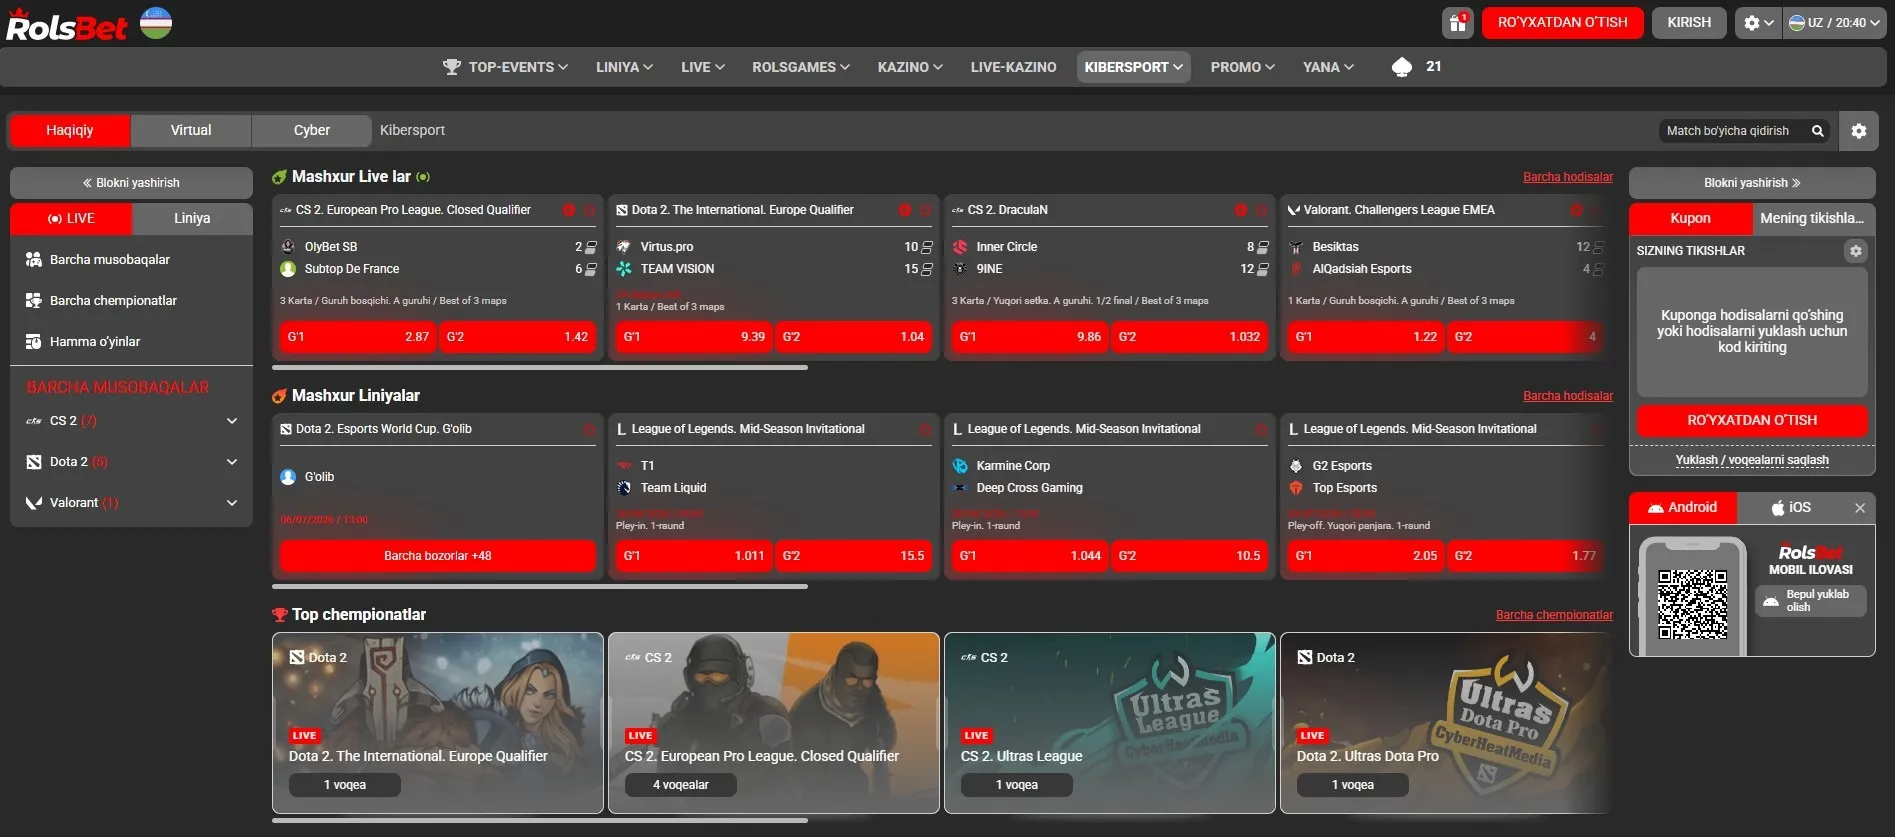The width and height of the screenshot is (1895, 837).
Task: Expand the Valorant tournaments list
Action: click(232, 503)
